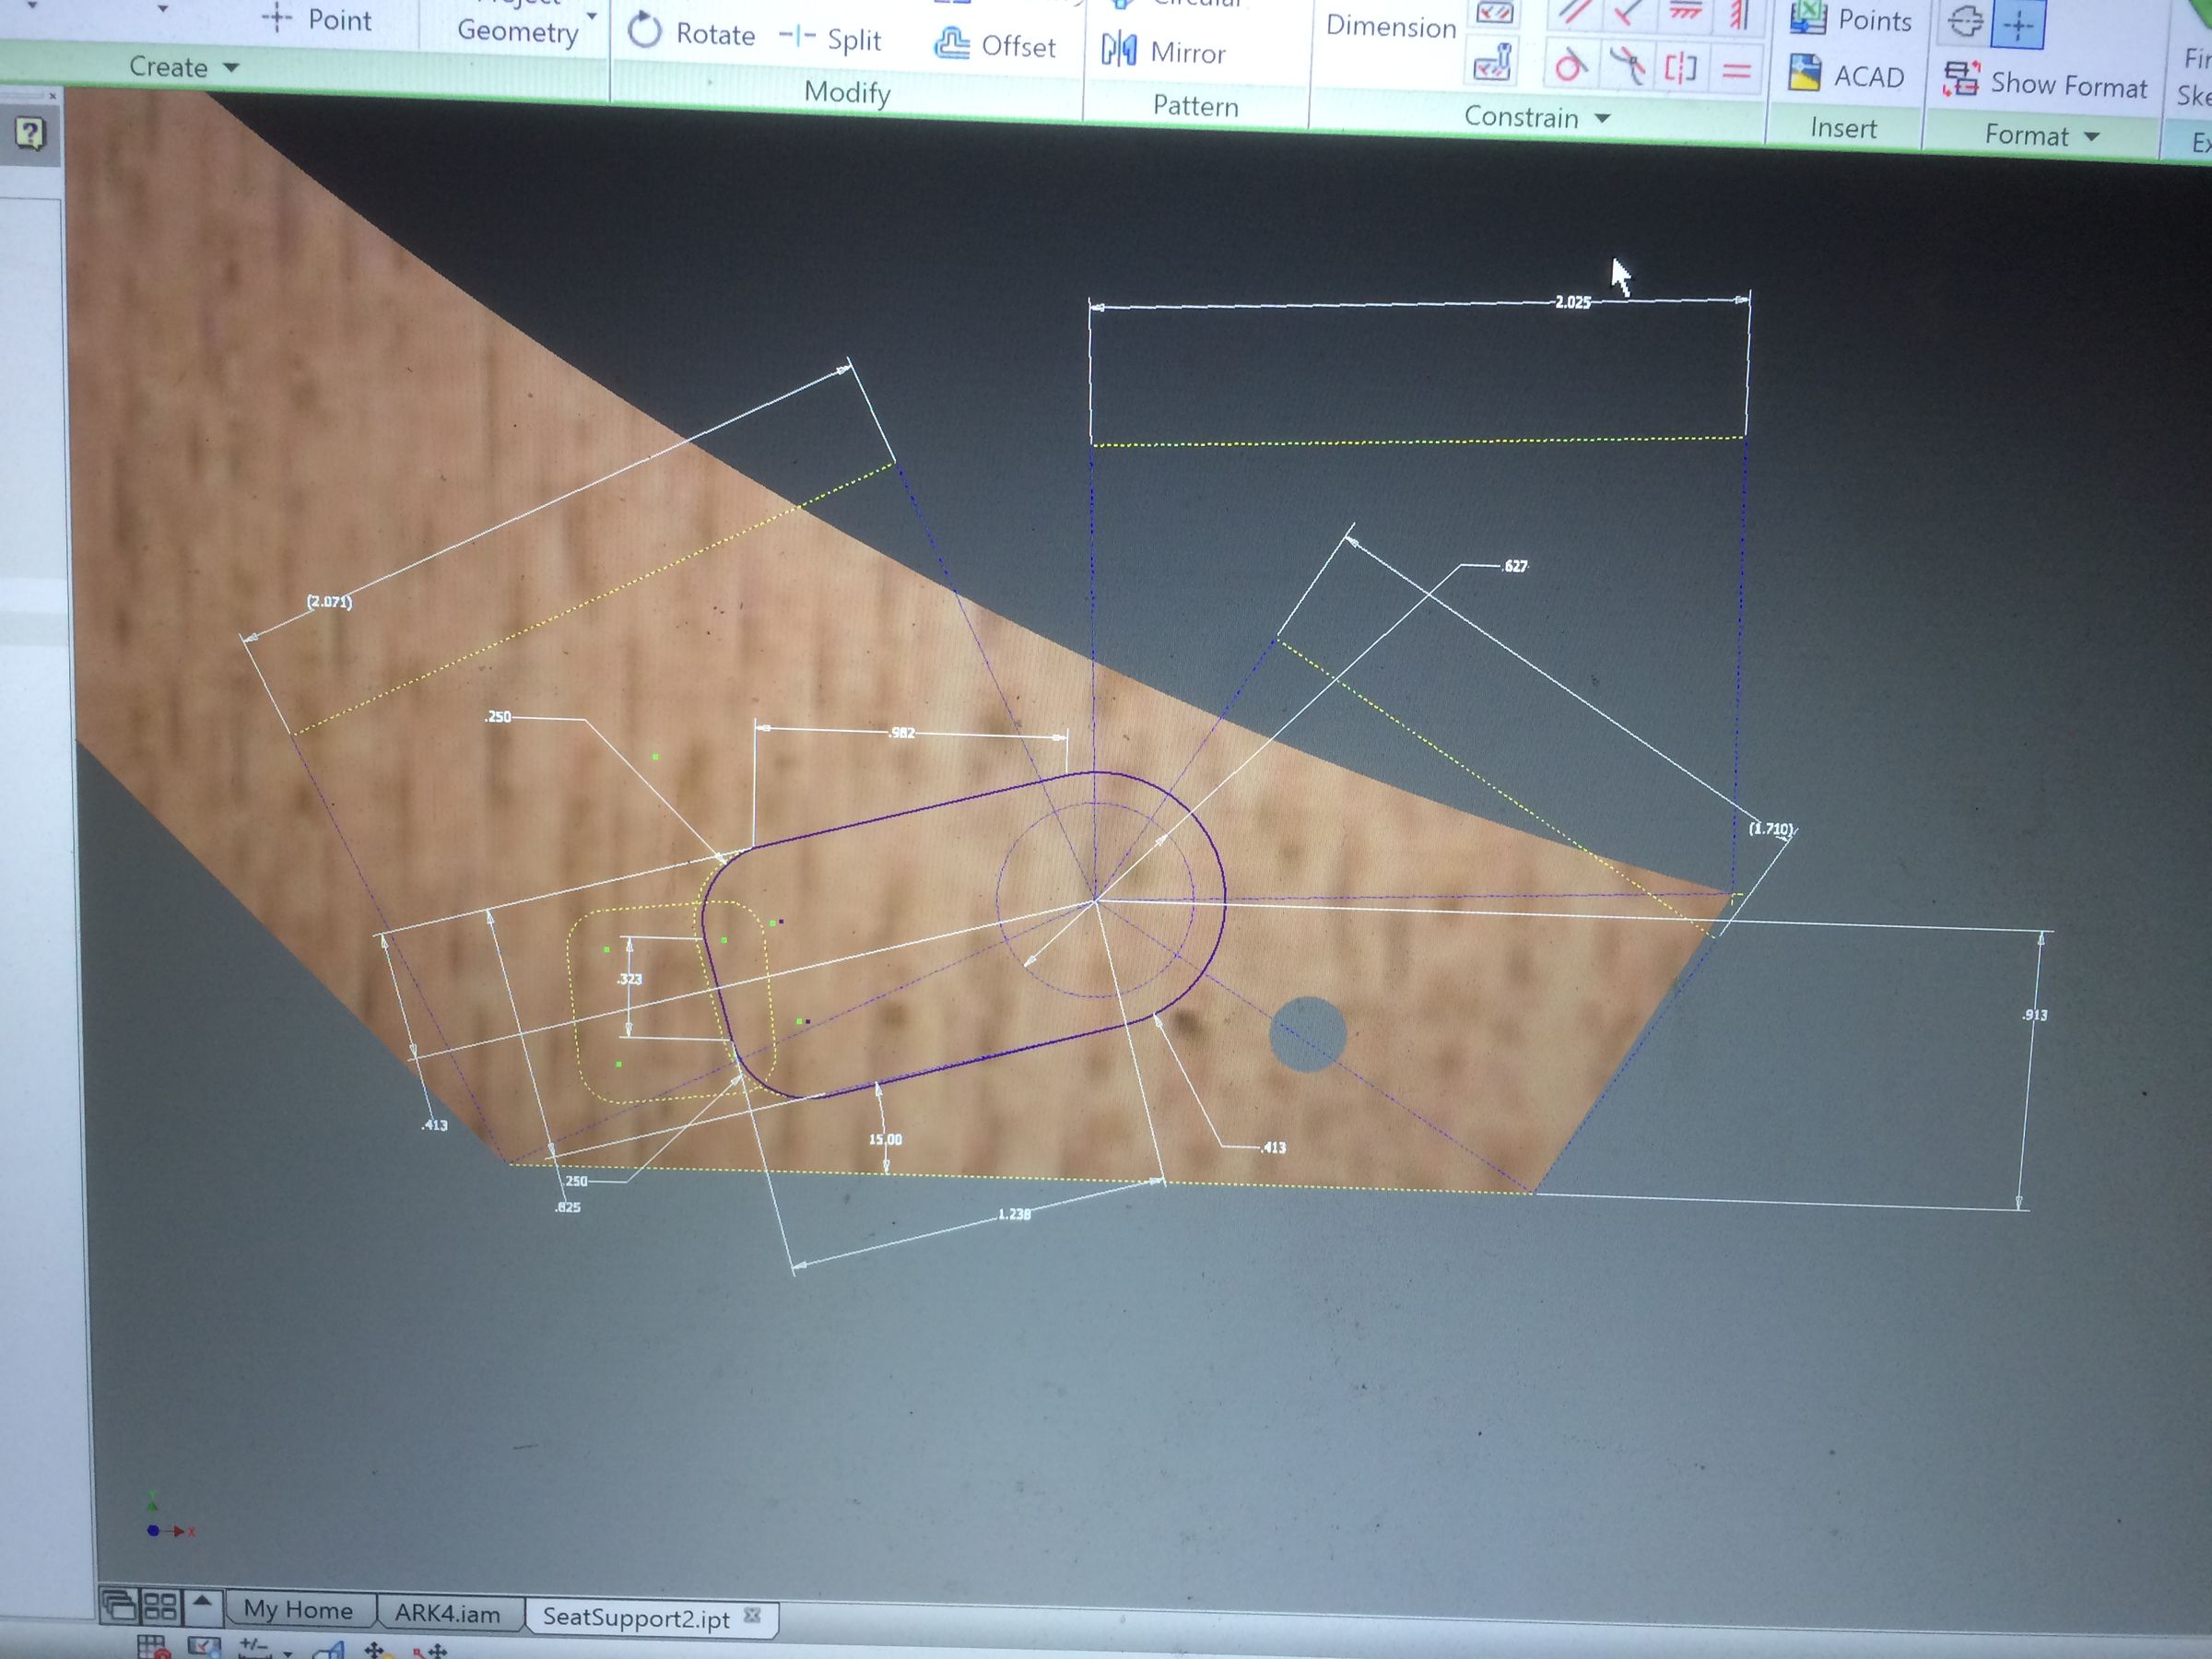The width and height of the screenshot is (2212, 1659).
Task: Click the Dimension button
Action: click(1391, 27)
